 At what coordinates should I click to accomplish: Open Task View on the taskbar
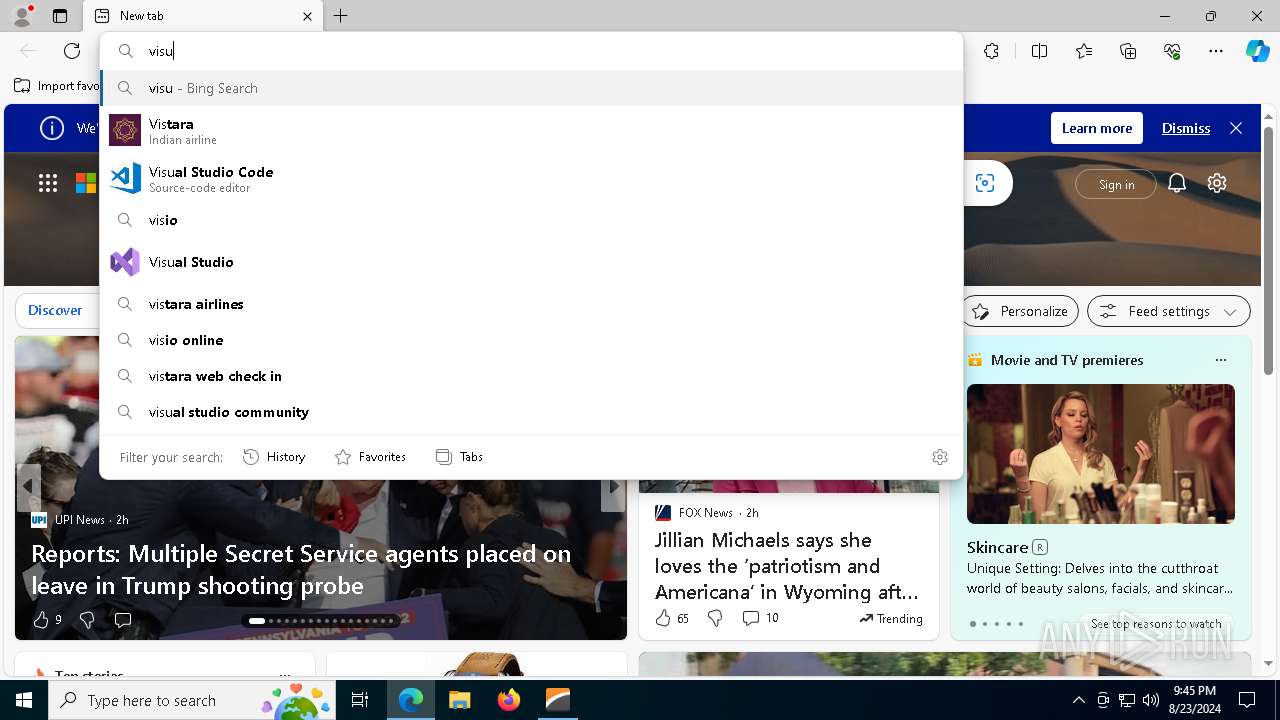[360, 700]
